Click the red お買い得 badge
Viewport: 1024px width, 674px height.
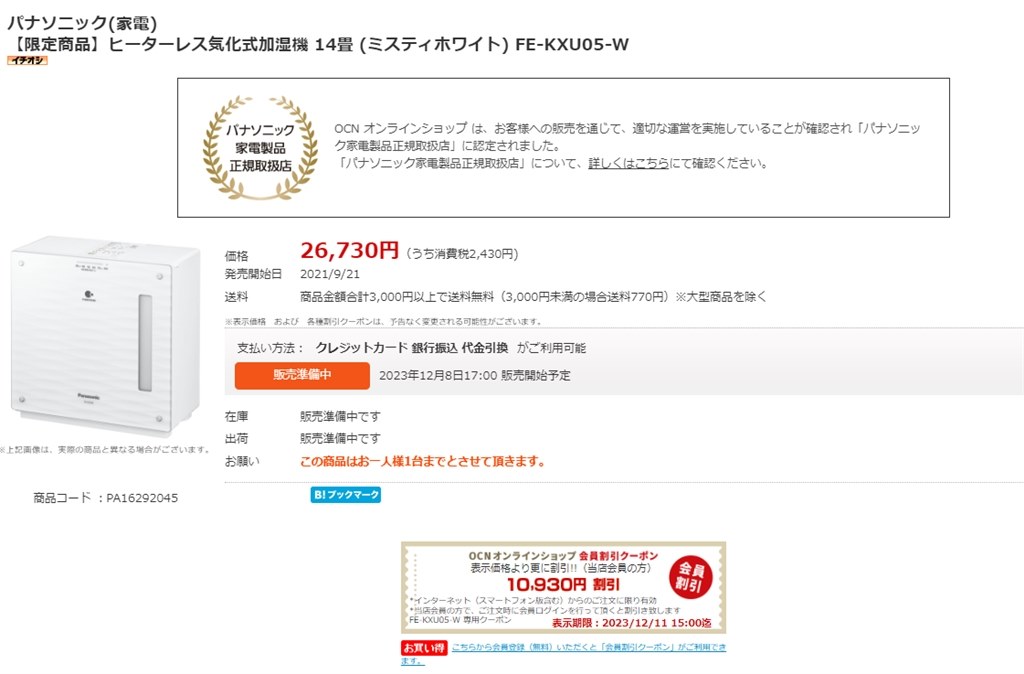pos(424,648)
